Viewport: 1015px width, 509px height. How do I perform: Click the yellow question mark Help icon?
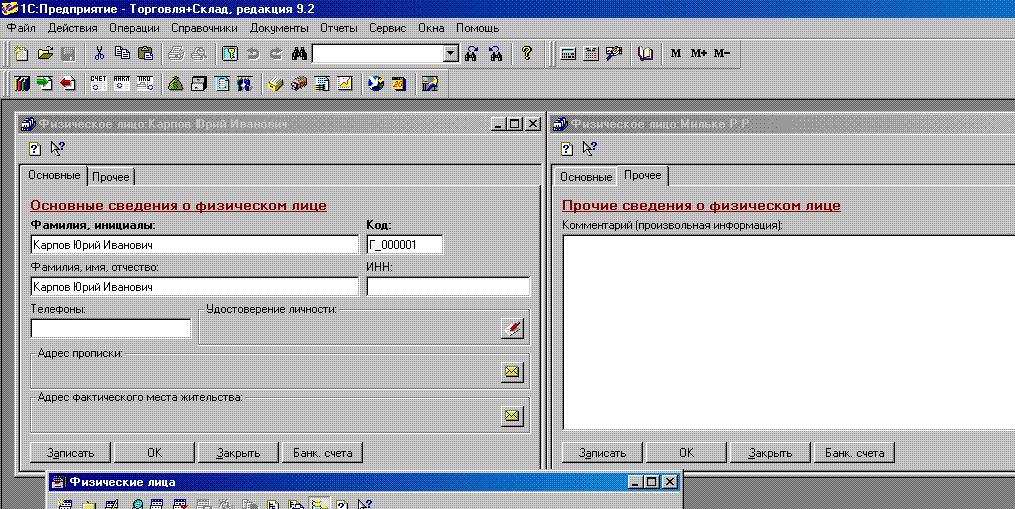pyautogui.click(x=527, y=54)
